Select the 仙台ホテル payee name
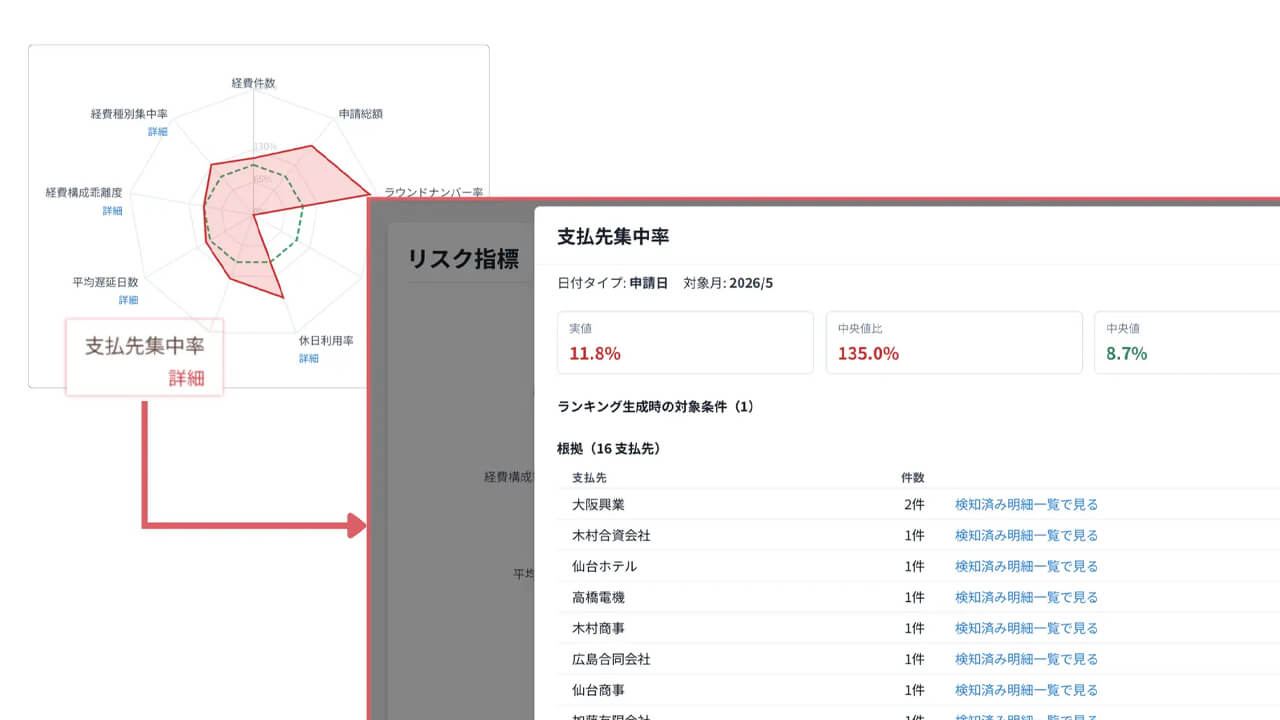The width and height of the screenshot is (1280, 720). click(604, 567)
